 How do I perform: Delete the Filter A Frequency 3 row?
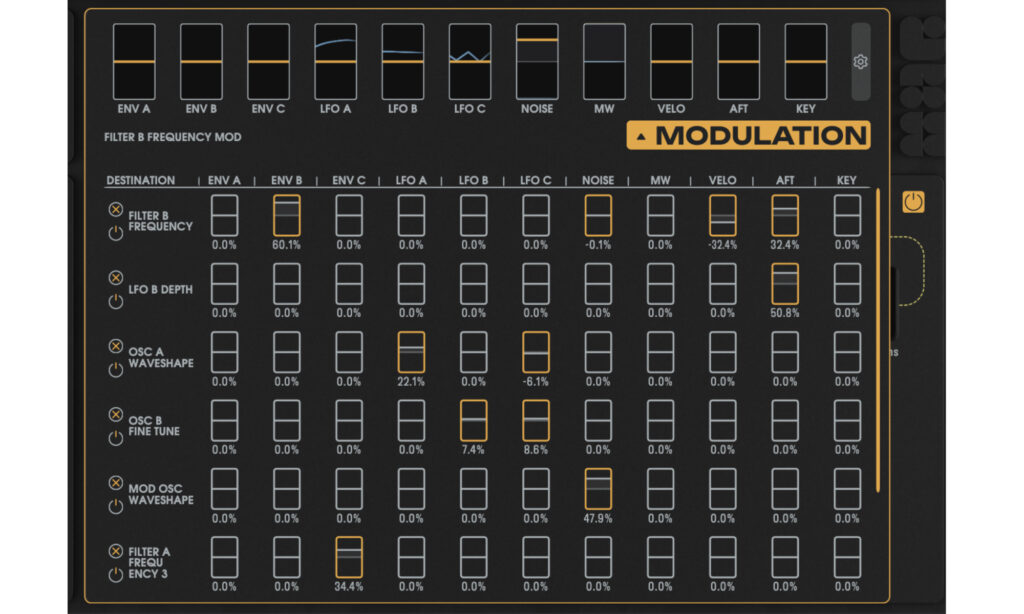115,550
